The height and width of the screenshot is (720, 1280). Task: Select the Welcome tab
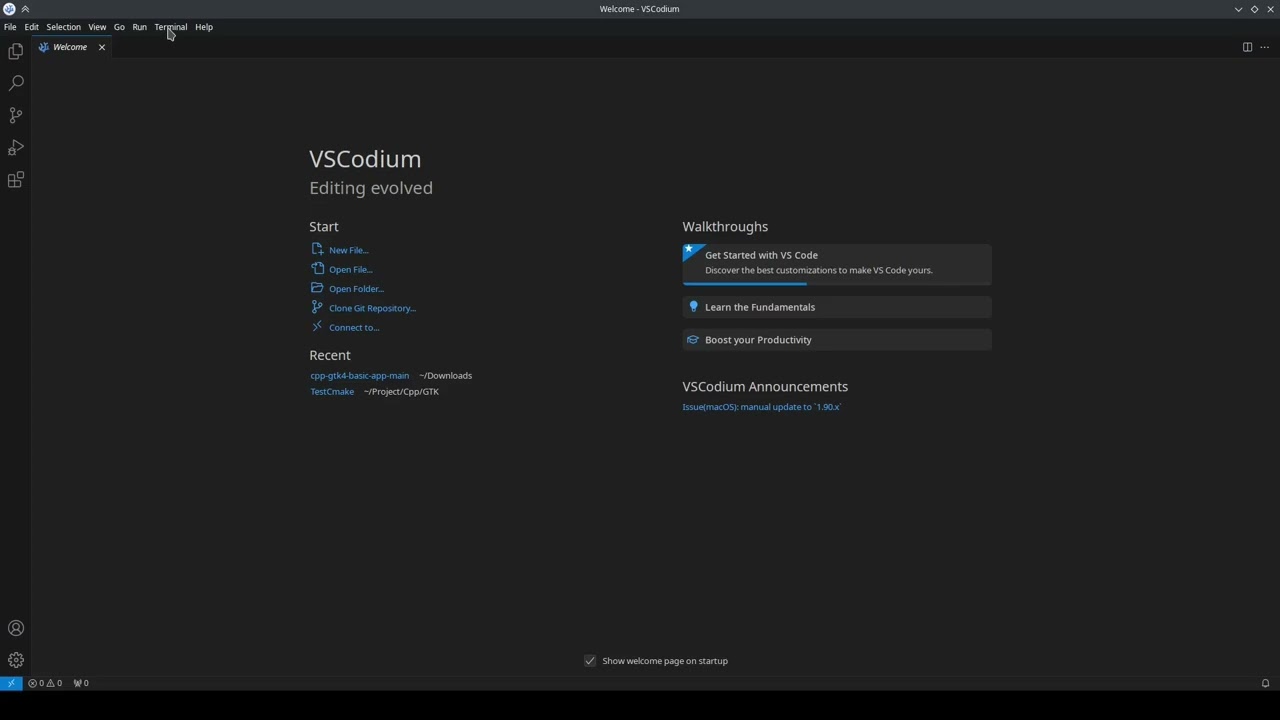click(x=70, y=47)
